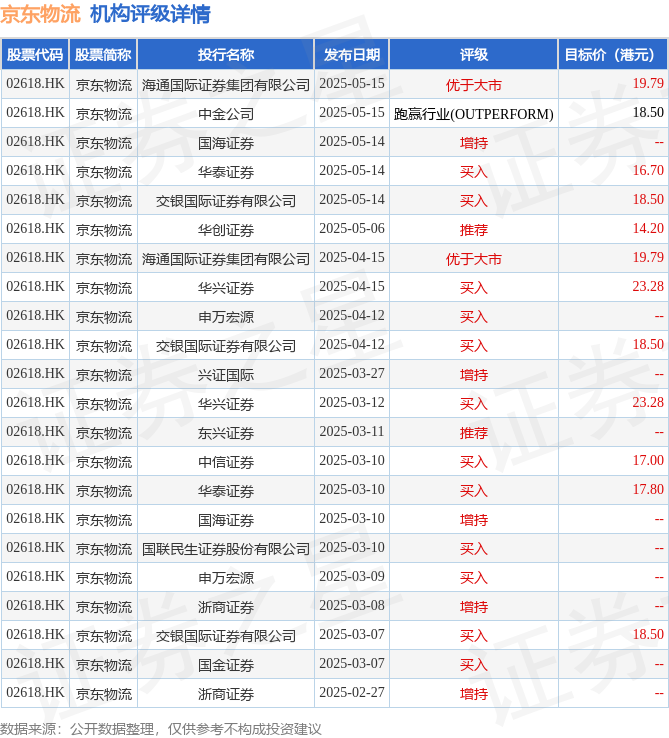Click the 中金公司 cell
The width and height of the screenshot is (669, 738).
(226, 114)
